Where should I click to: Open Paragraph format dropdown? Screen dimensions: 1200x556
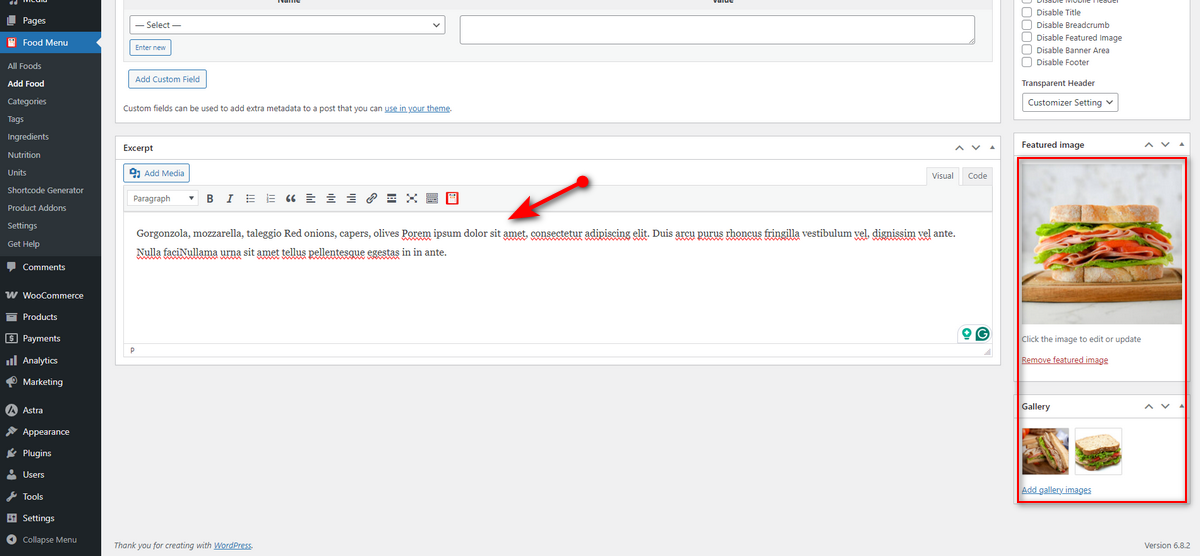tap(163, 199)
